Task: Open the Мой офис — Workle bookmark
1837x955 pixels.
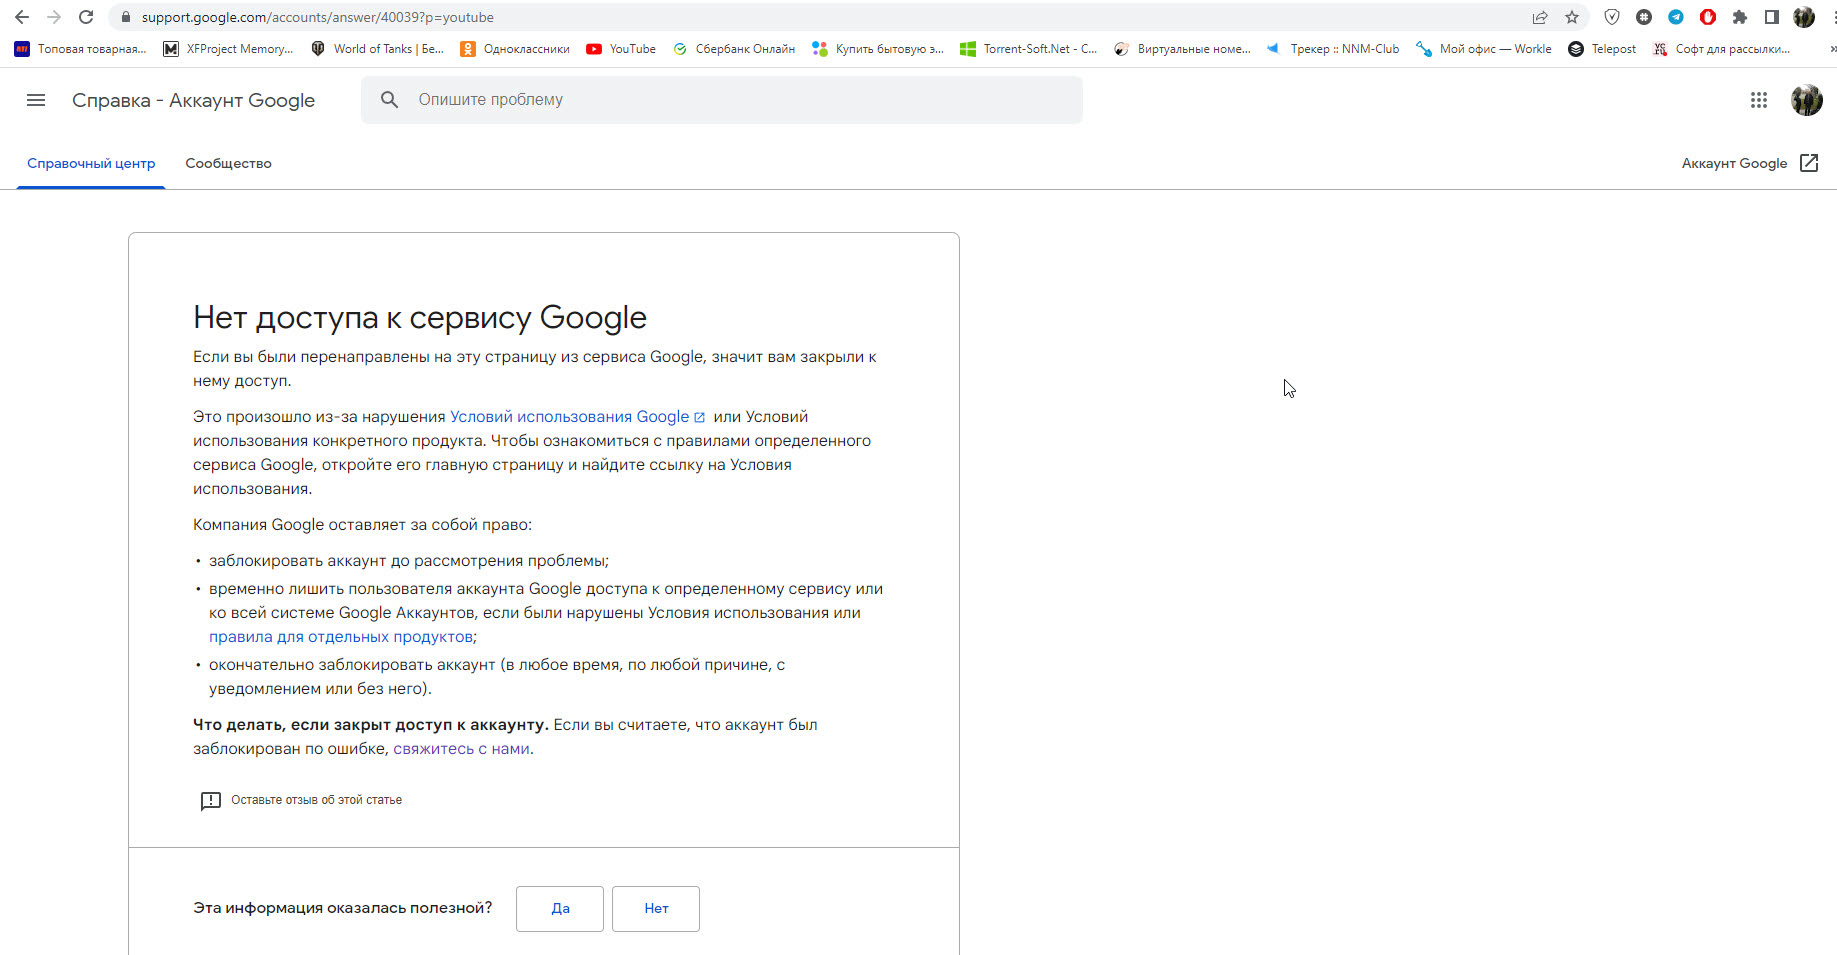Action: (1484, 49)
